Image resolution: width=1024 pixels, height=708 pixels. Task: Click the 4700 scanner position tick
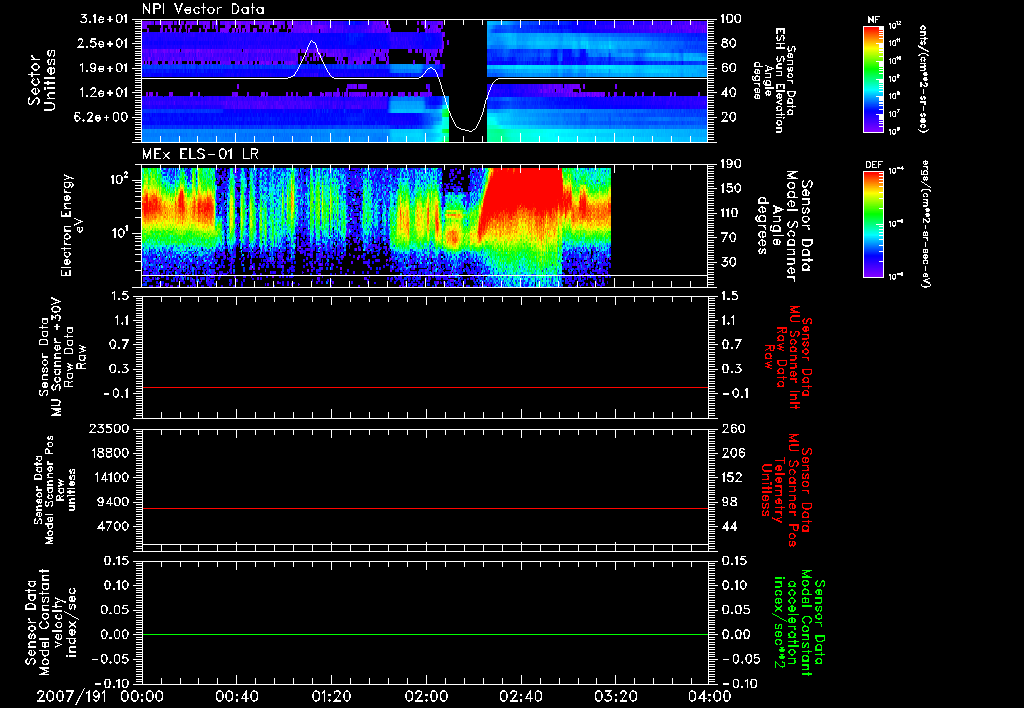[x=112, y=526]
